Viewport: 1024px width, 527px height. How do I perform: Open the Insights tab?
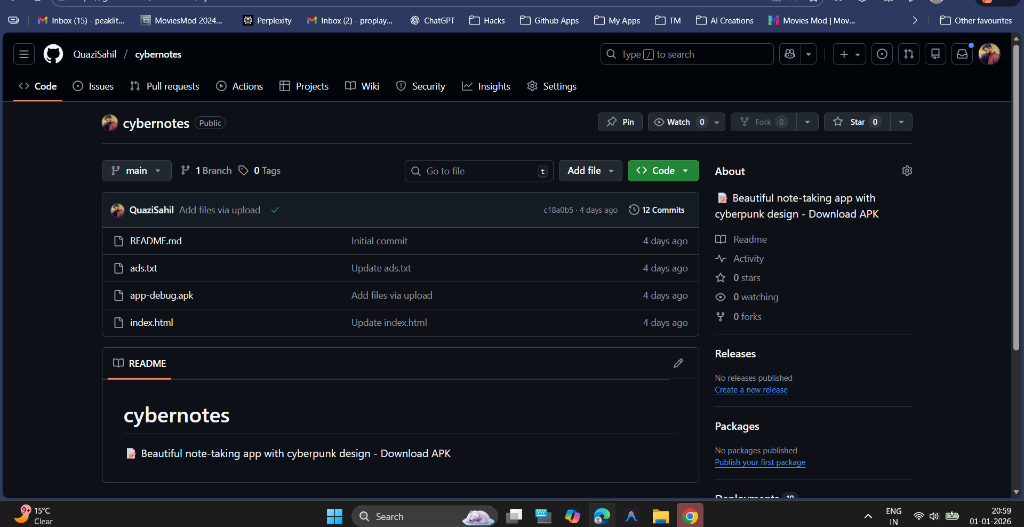pyautogui.click(x=486, y=86)
